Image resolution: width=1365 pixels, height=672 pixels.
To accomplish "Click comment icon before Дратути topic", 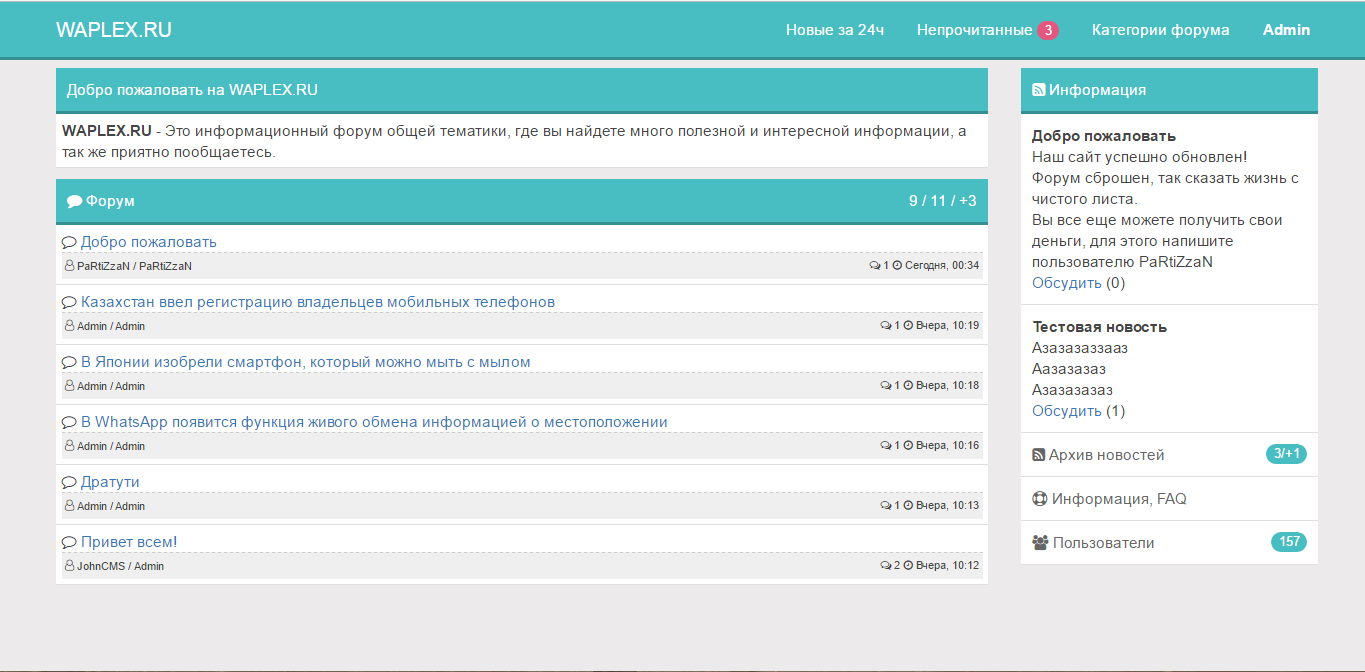I will [x=69, y=482].
